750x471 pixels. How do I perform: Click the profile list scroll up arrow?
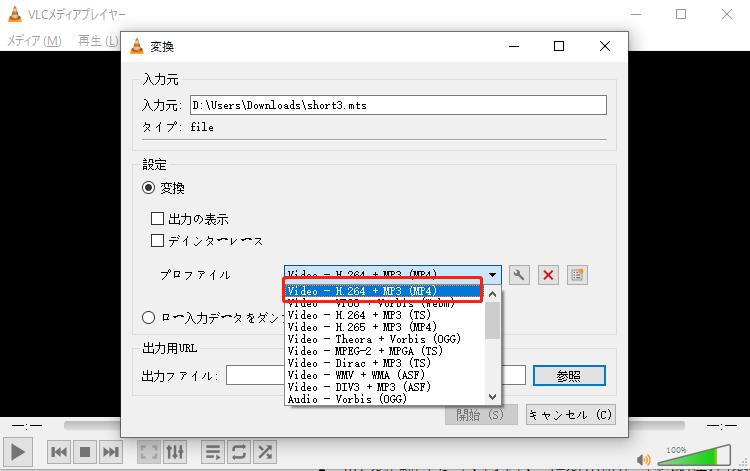[492, 294]
